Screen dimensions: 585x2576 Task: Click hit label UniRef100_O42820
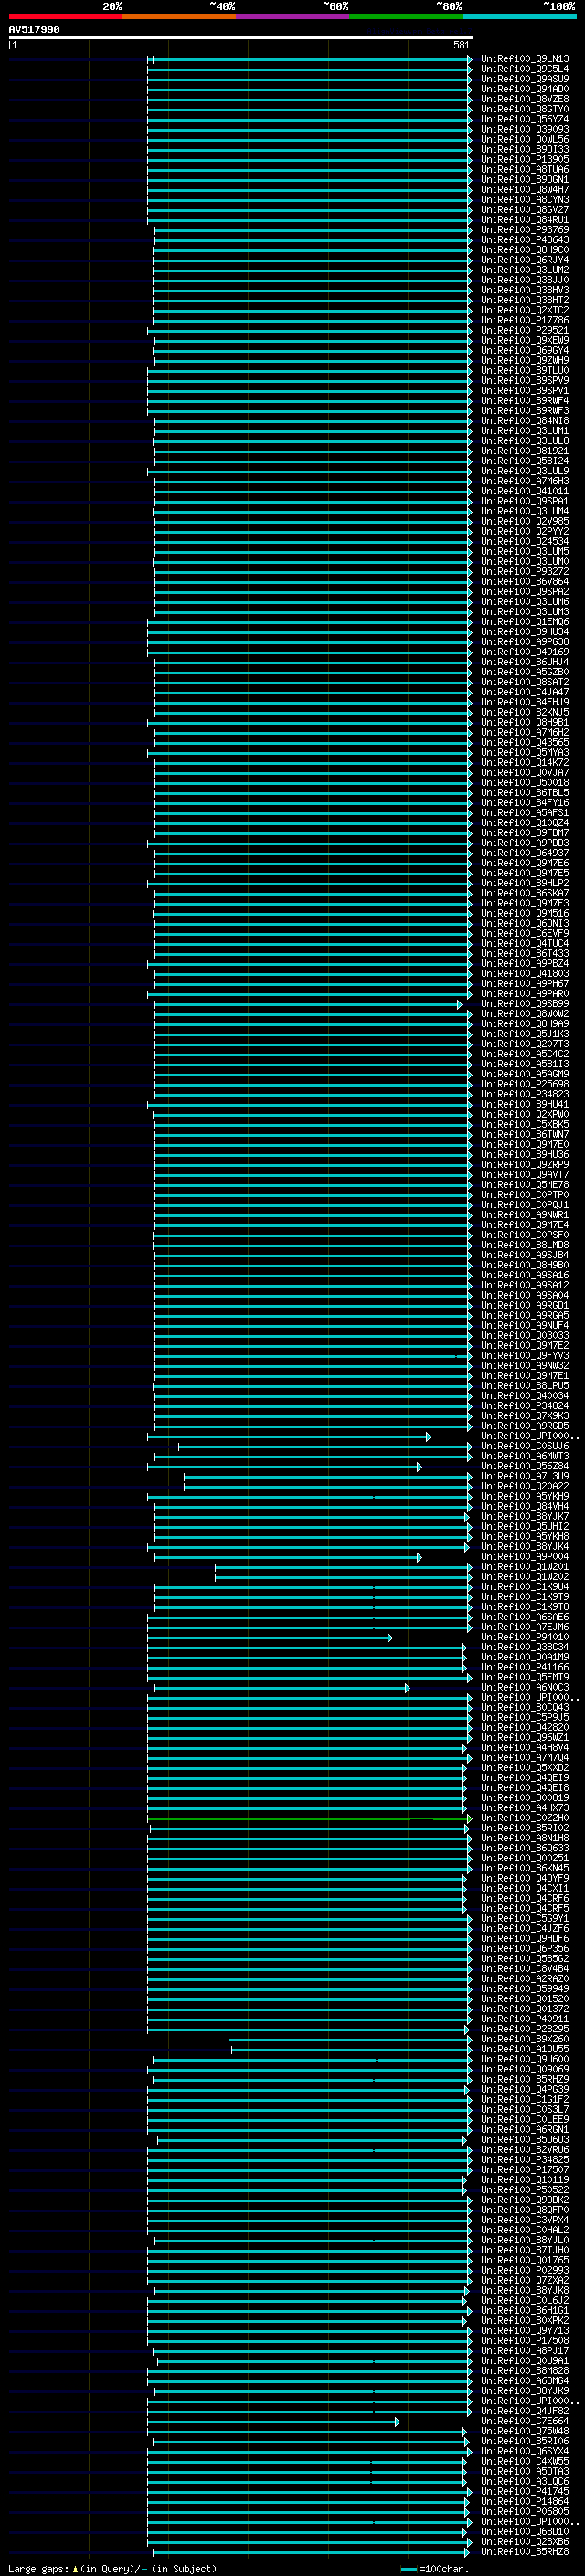(x=525, y=1727)
